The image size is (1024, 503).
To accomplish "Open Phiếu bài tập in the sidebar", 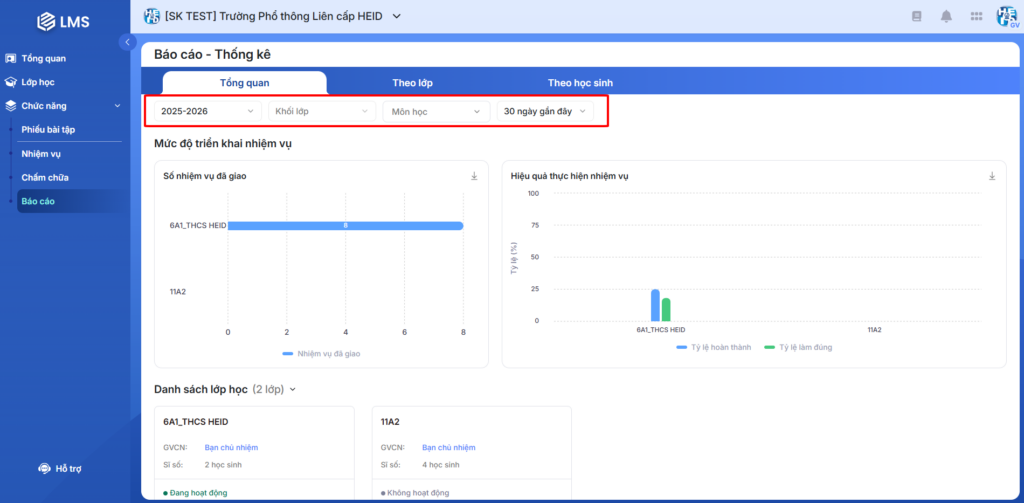I will click(x=48, y=130).
